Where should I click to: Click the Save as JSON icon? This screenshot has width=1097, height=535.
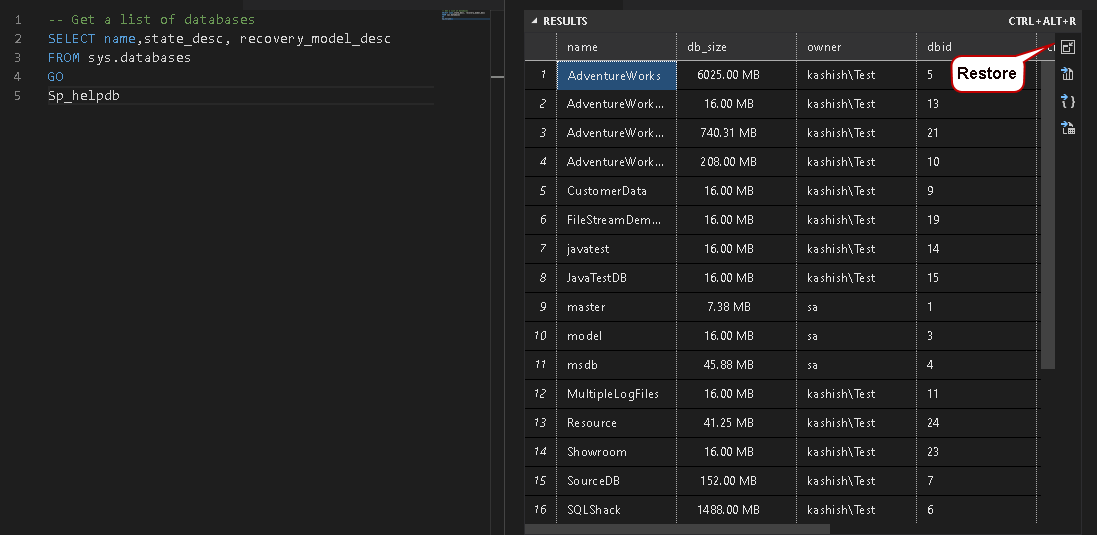tap(1068, 101)
